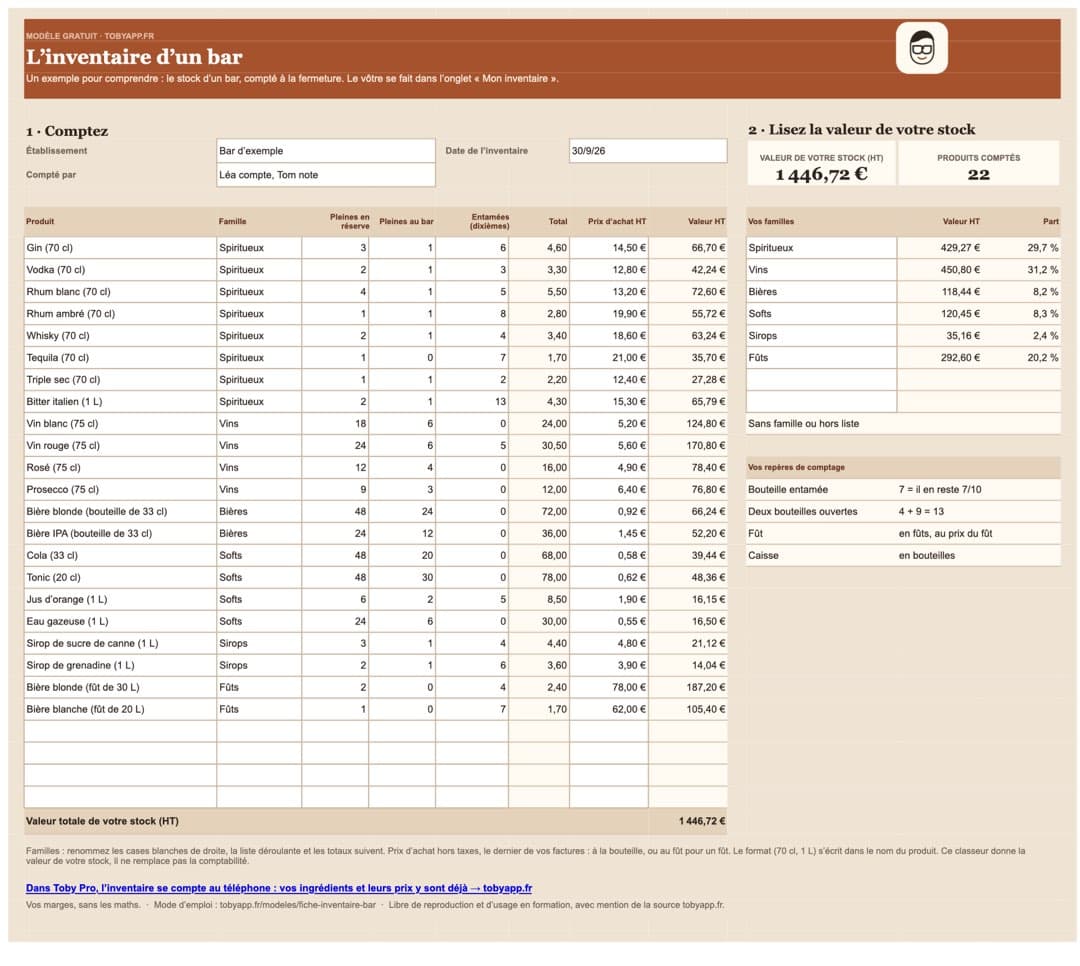Click the Tonic 'Pleines au bar' value 30
The height and width of the screenshot is (966, 1080).
point(402,578)
